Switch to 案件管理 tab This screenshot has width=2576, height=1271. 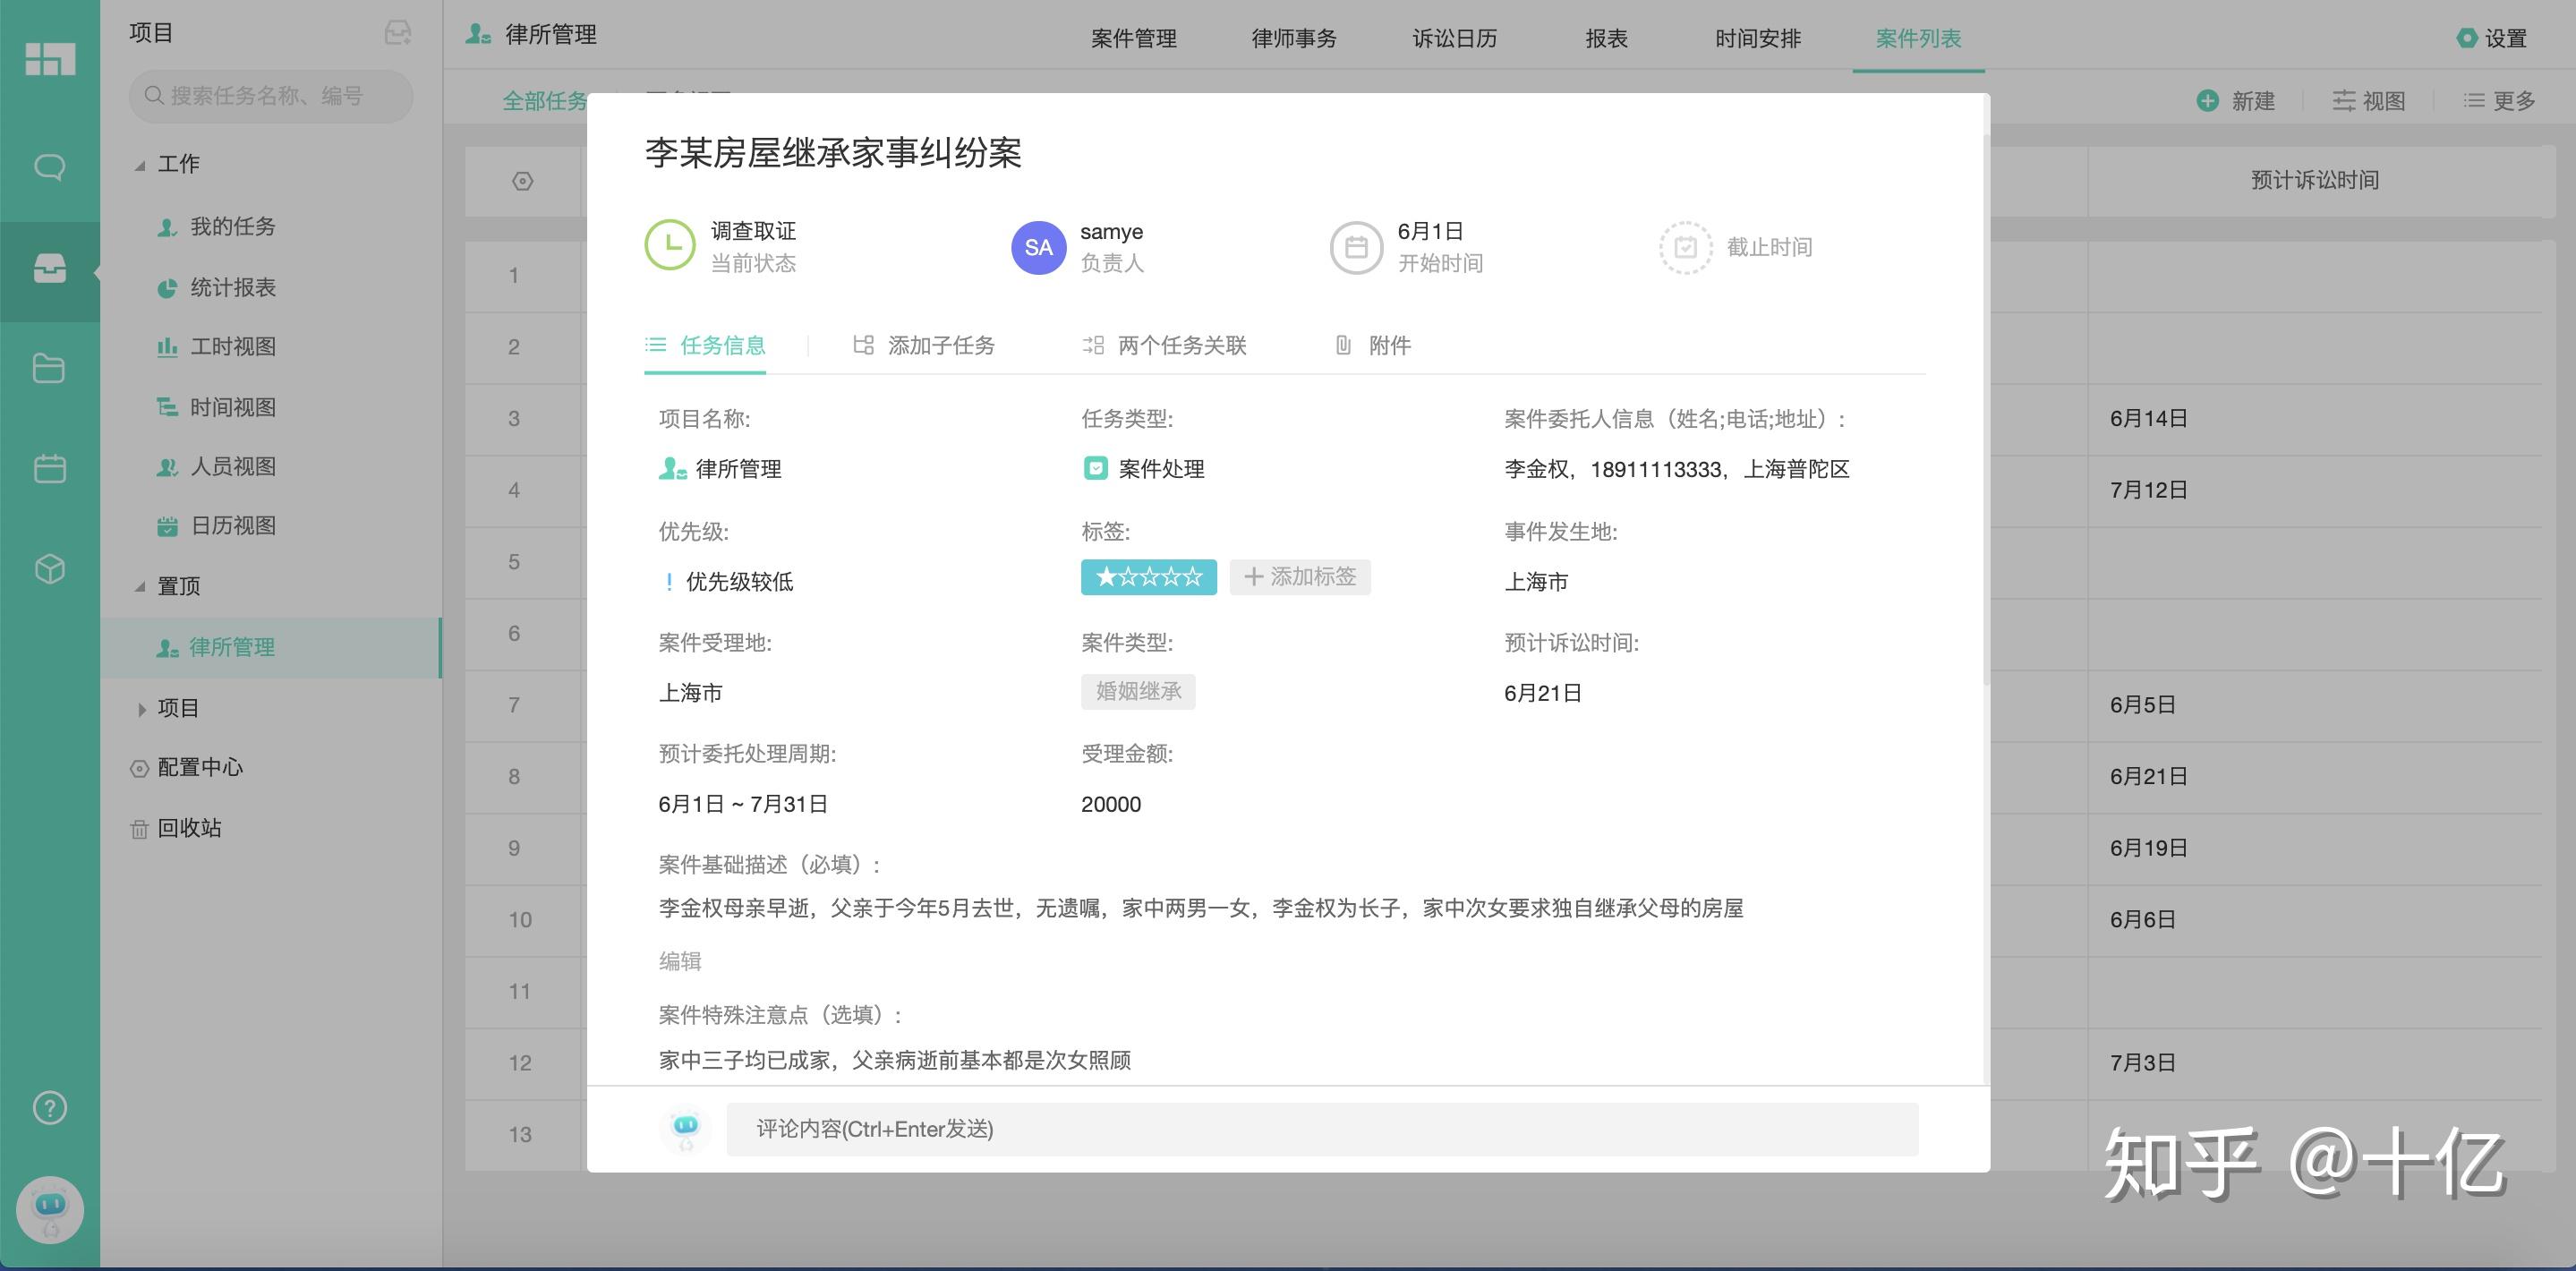point(1133,38)
